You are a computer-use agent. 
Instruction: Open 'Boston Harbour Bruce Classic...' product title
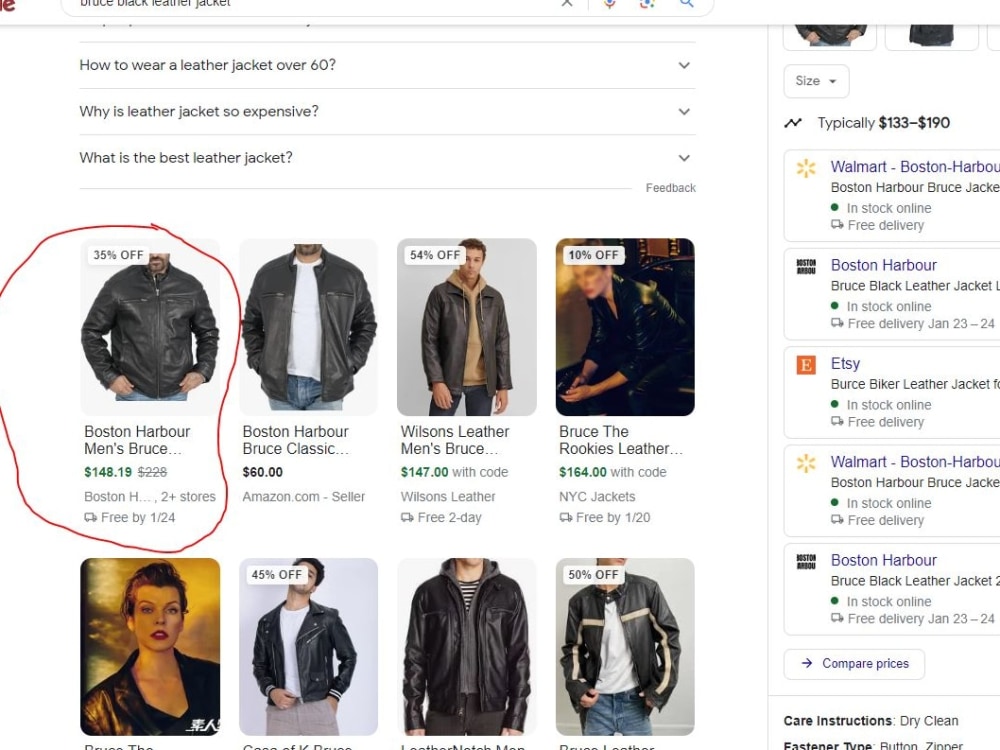296,440
